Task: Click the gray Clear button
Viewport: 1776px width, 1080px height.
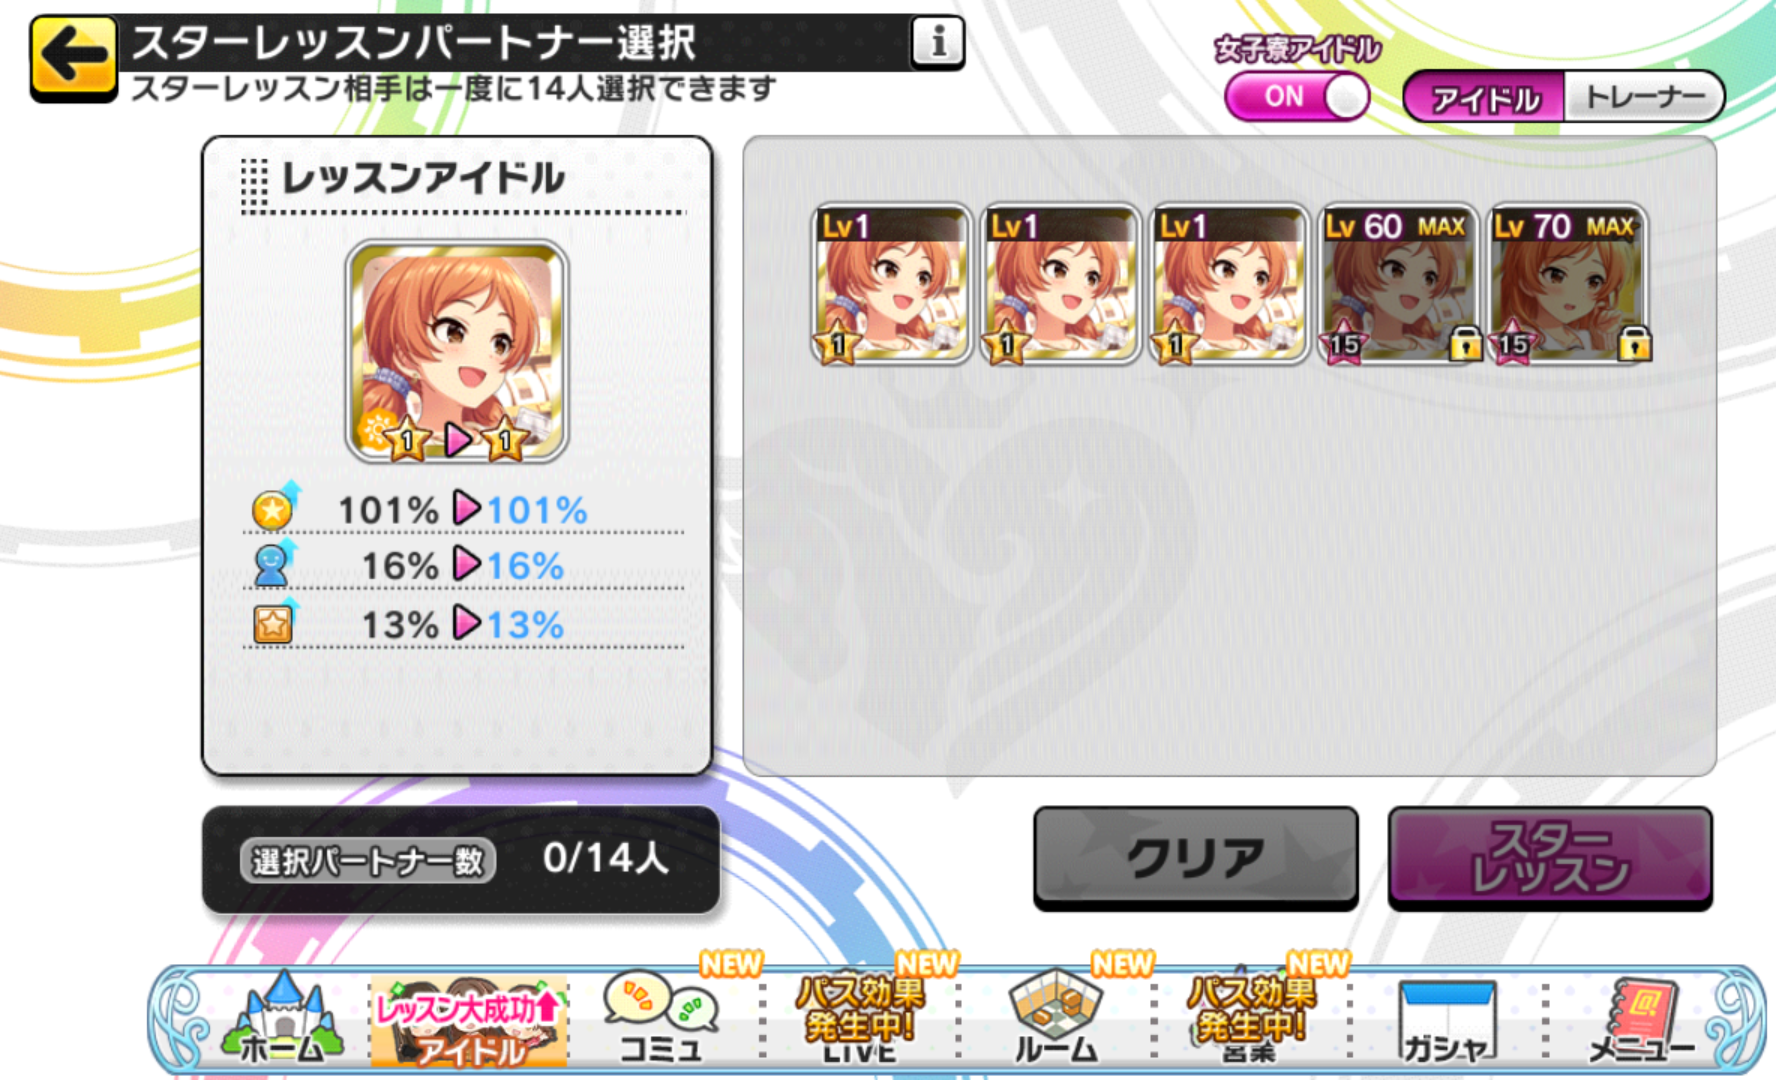Action: (1195, 858)
